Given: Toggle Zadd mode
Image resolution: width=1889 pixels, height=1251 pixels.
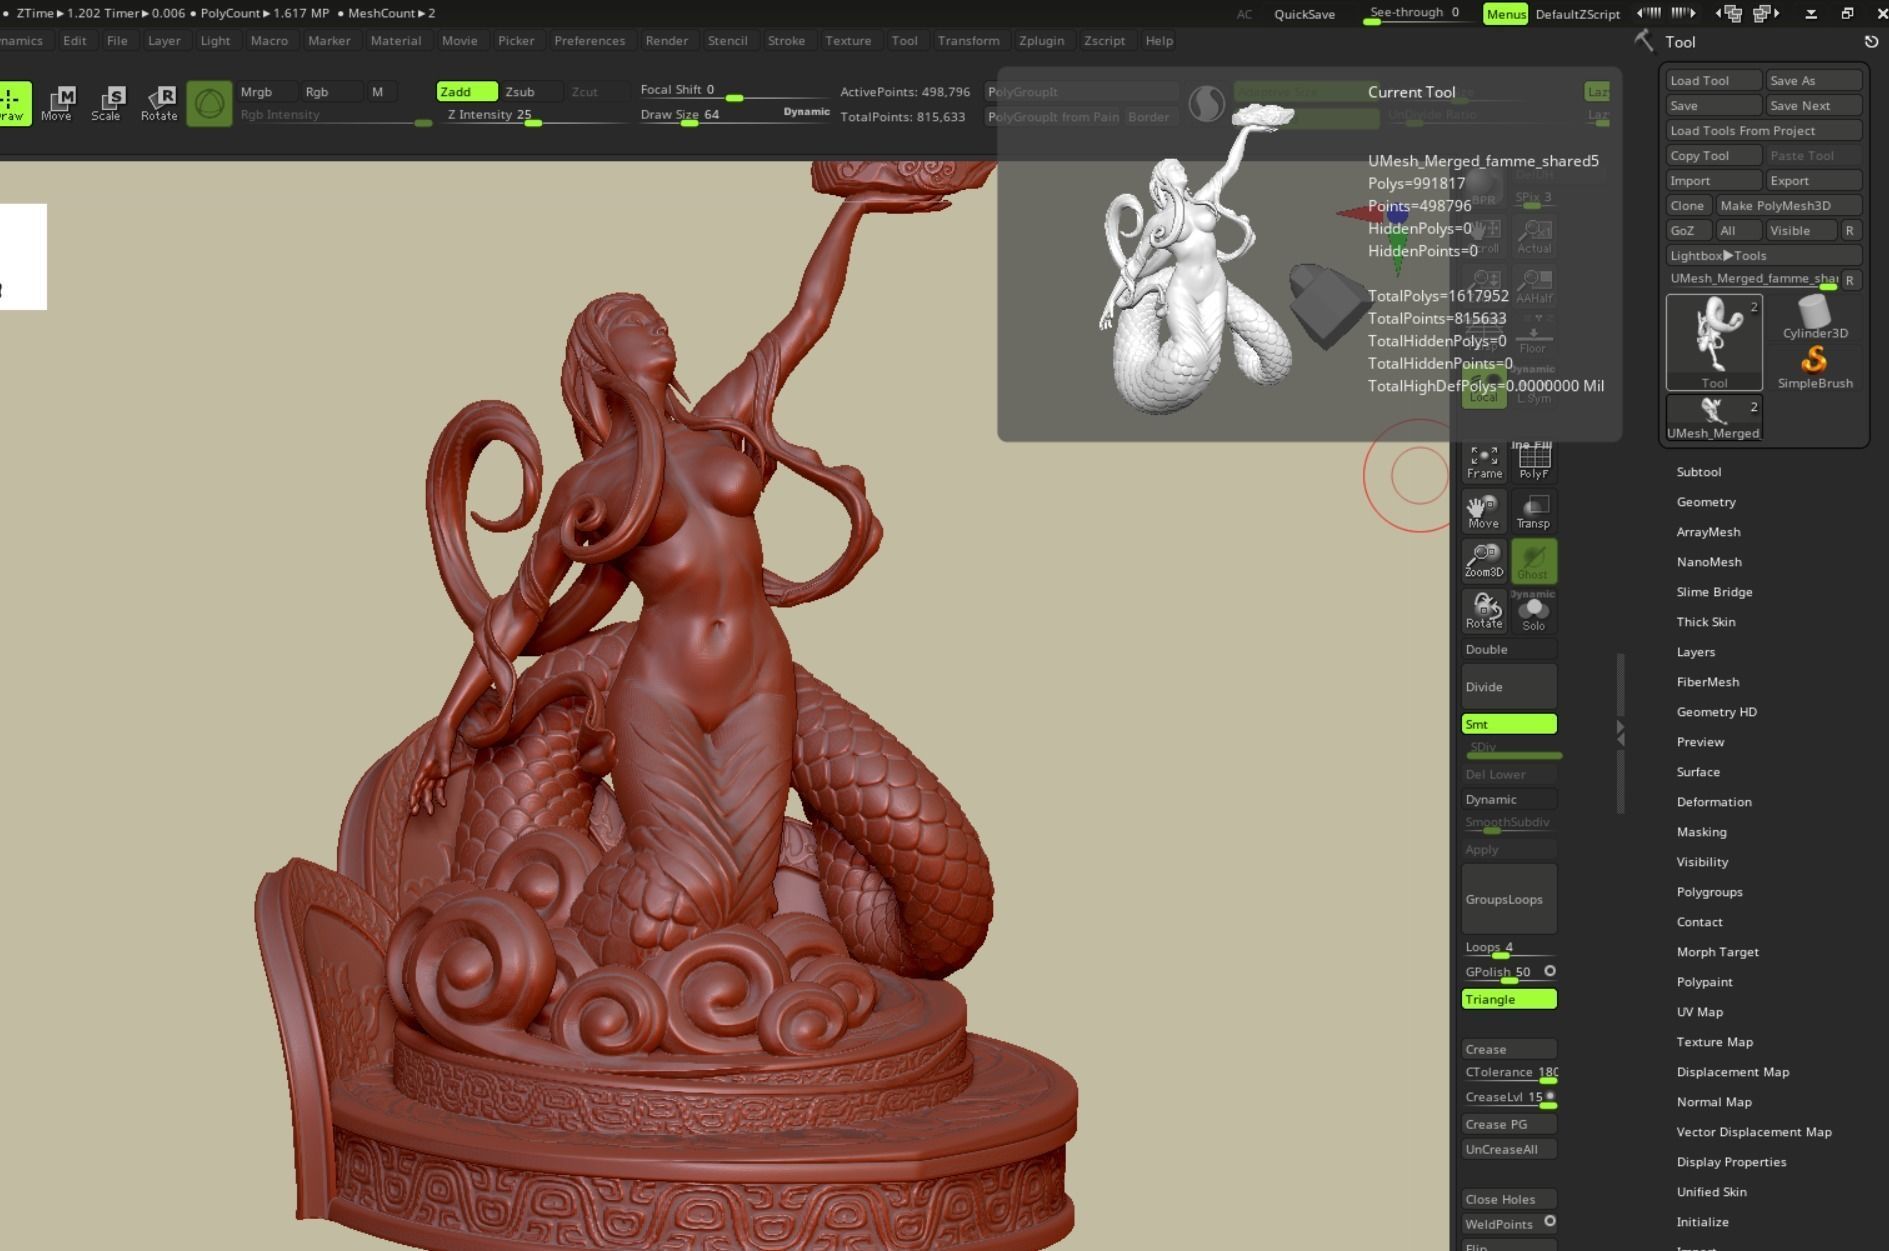Looking at the screenshot, I should tap(467, 91).
